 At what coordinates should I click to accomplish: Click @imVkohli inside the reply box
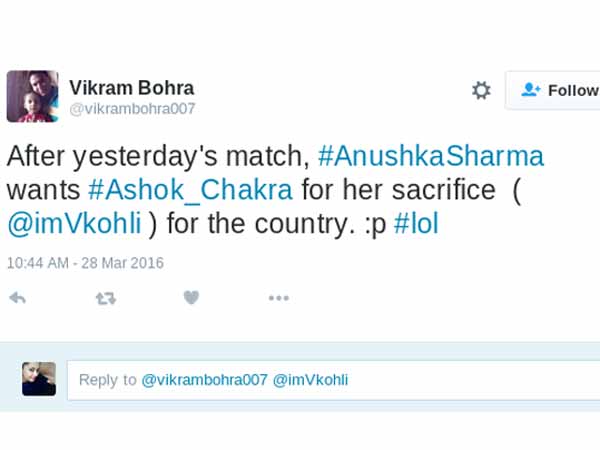pos(311,380)
